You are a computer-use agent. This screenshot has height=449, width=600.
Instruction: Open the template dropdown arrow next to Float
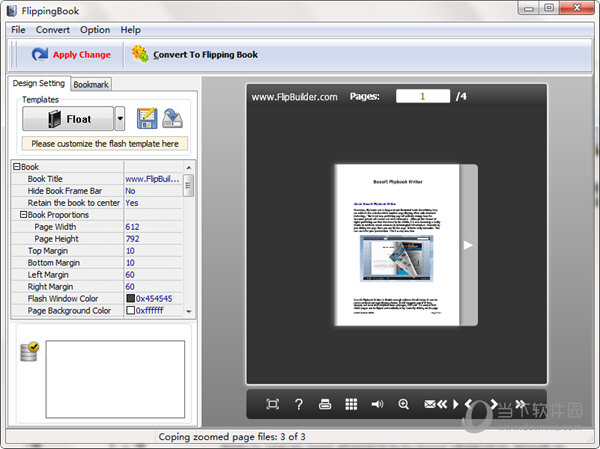tap(120, 118)
